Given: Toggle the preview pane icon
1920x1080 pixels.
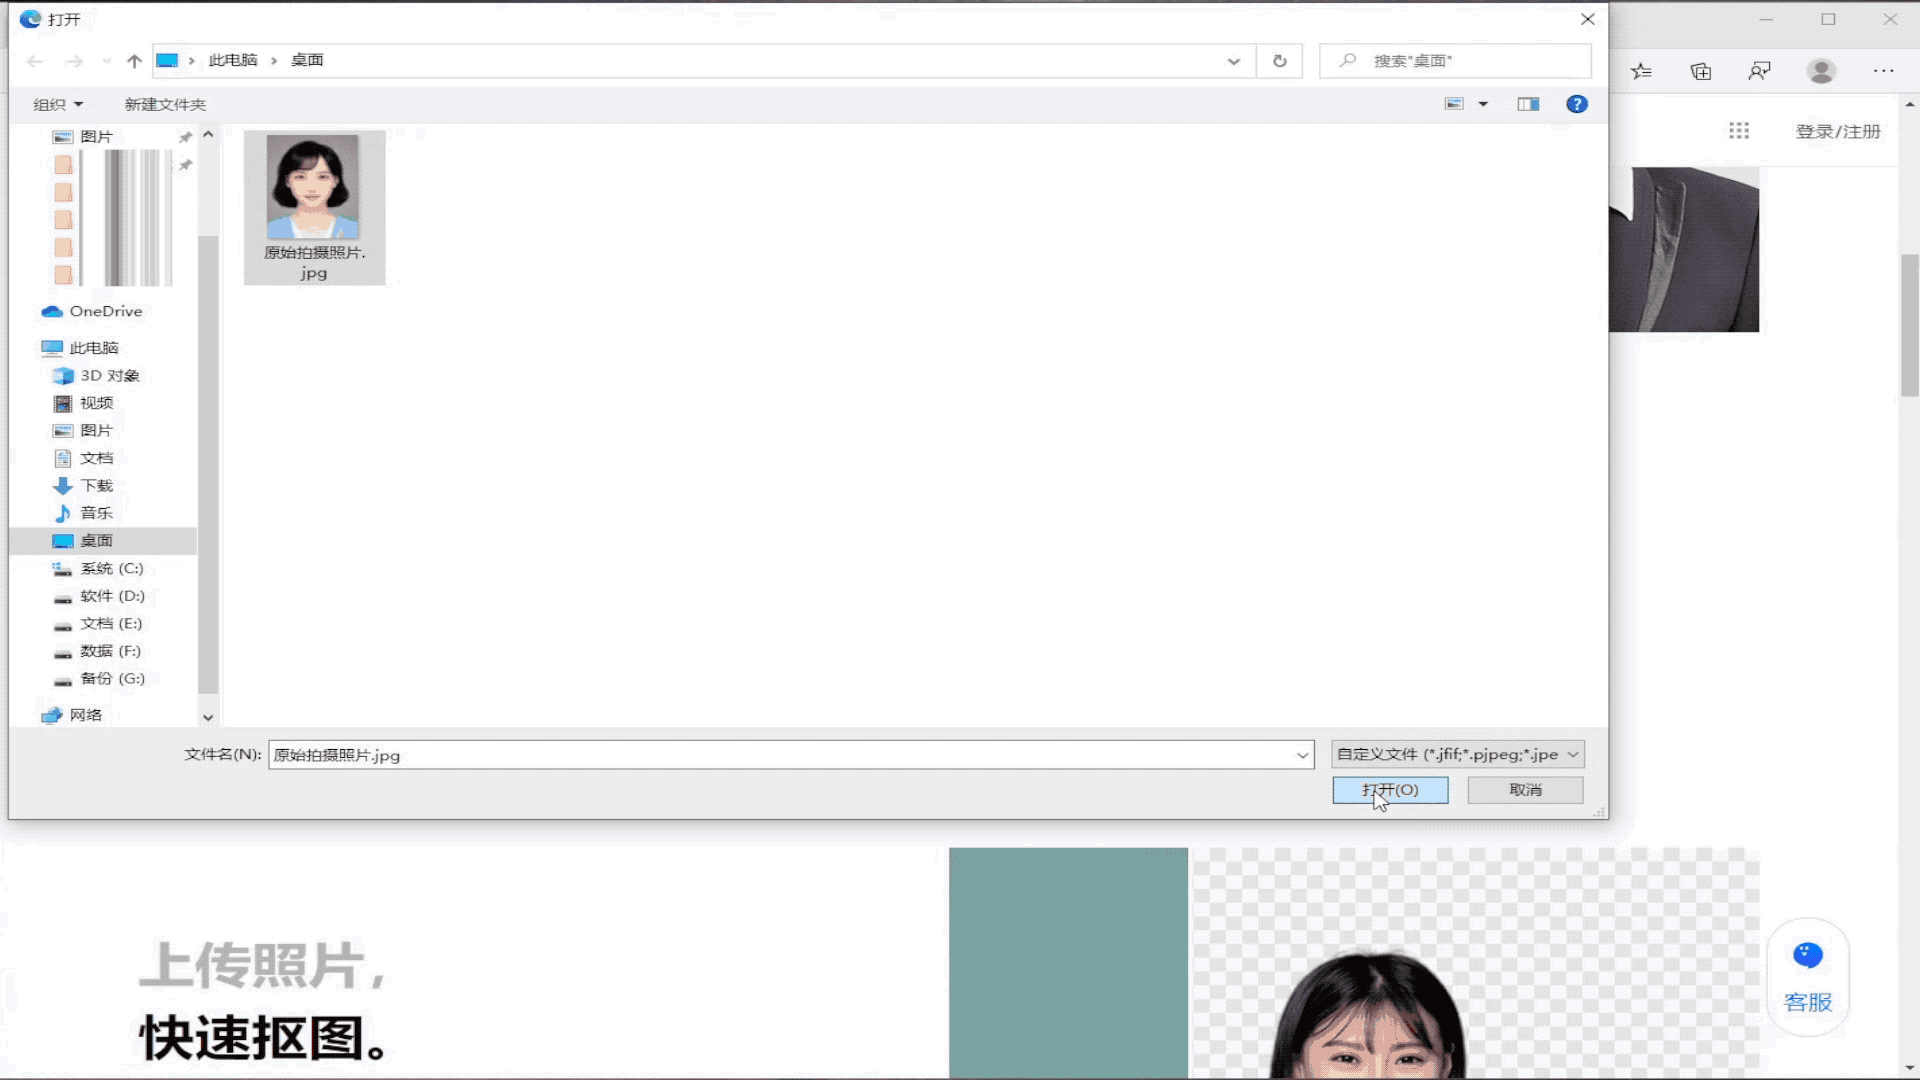Looking at the screenshot, I should coord(1527,104).
